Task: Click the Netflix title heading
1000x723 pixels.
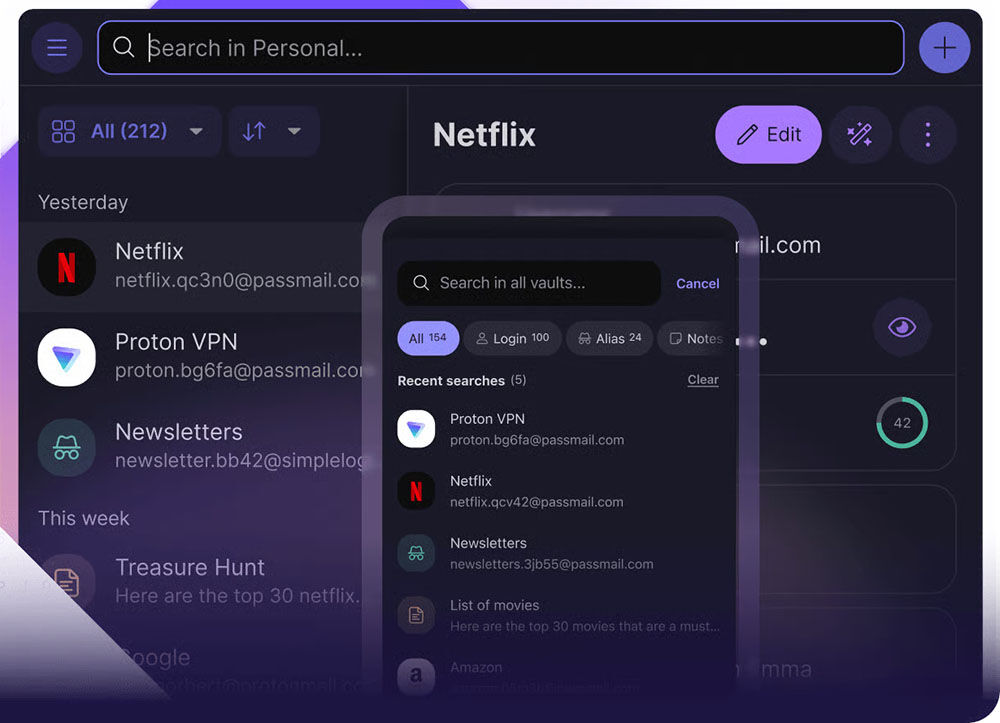Action: [484, 135]
